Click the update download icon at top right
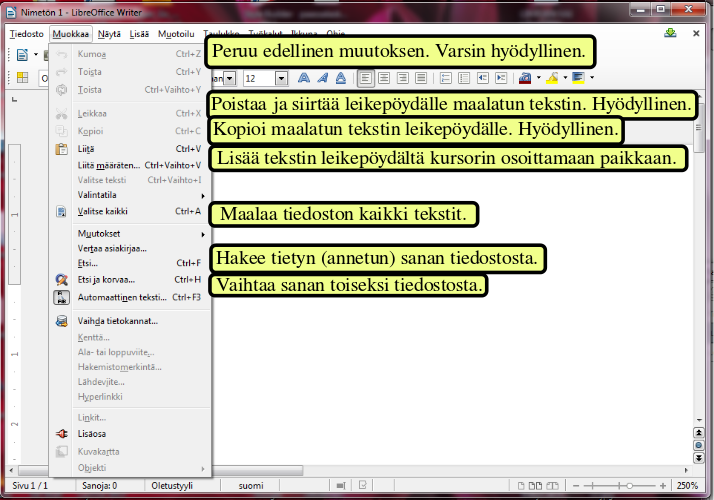This screenshot has width=714, height=500. 670,33
